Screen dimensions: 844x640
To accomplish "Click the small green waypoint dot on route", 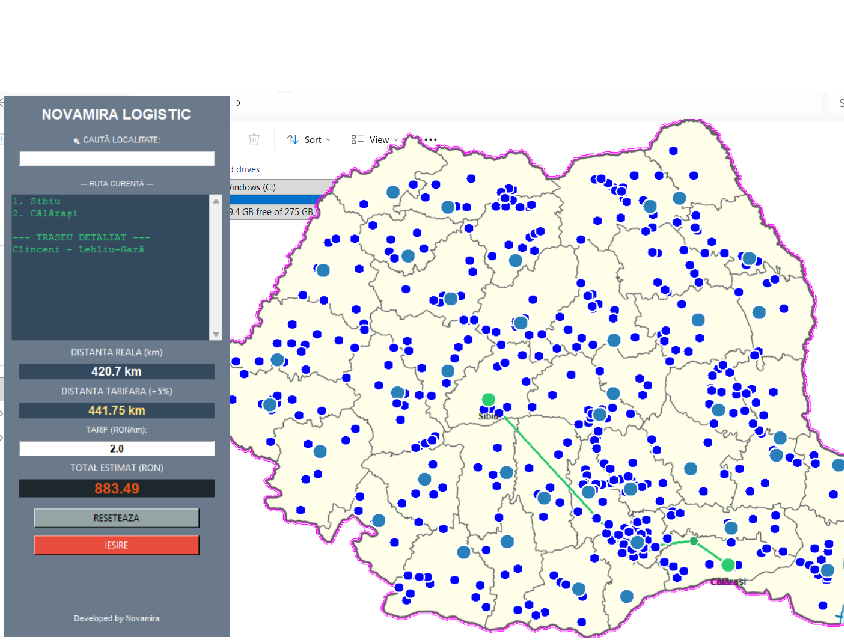I will coord(694,541).
